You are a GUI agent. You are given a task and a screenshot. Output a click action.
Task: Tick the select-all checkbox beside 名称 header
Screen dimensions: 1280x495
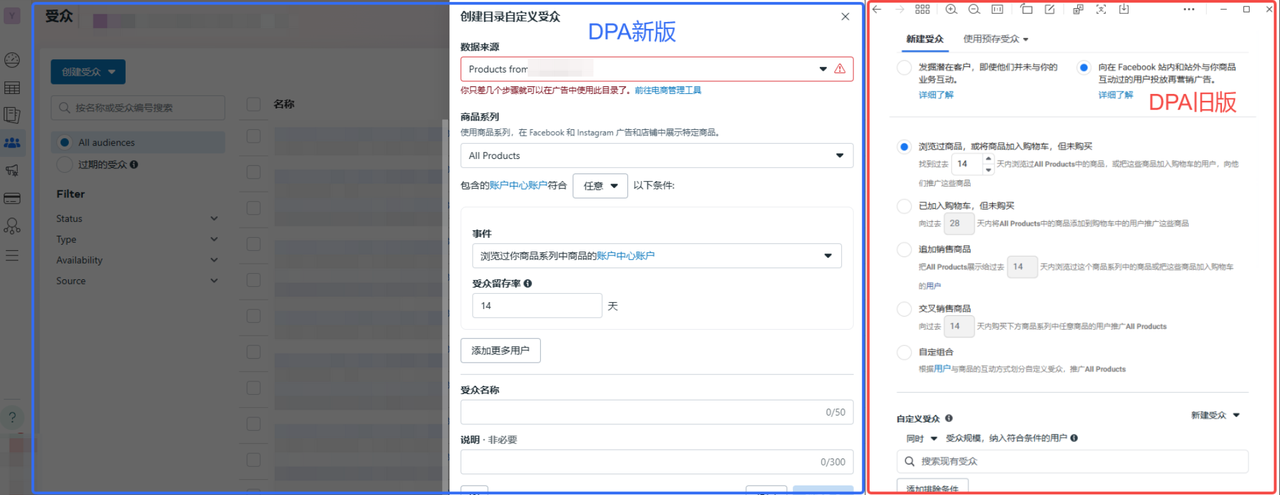coord(254,104)
